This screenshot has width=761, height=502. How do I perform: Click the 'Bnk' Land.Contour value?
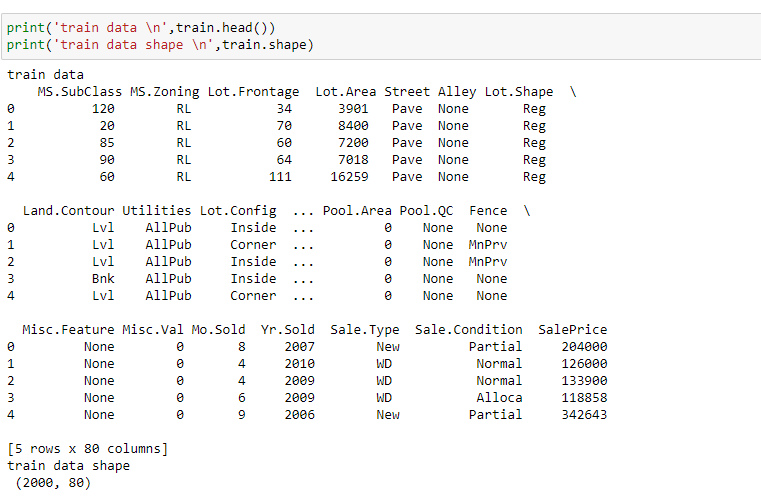click(x=103, y=279)
